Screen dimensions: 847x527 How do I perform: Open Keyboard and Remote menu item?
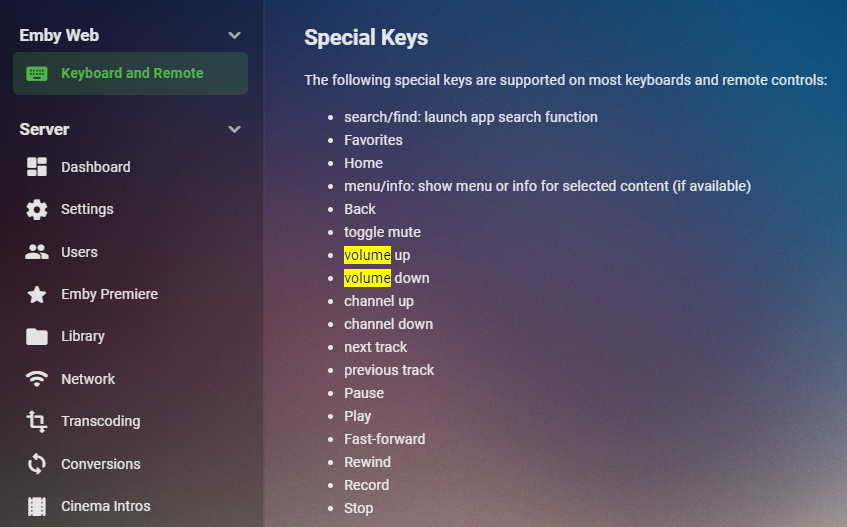131,73
